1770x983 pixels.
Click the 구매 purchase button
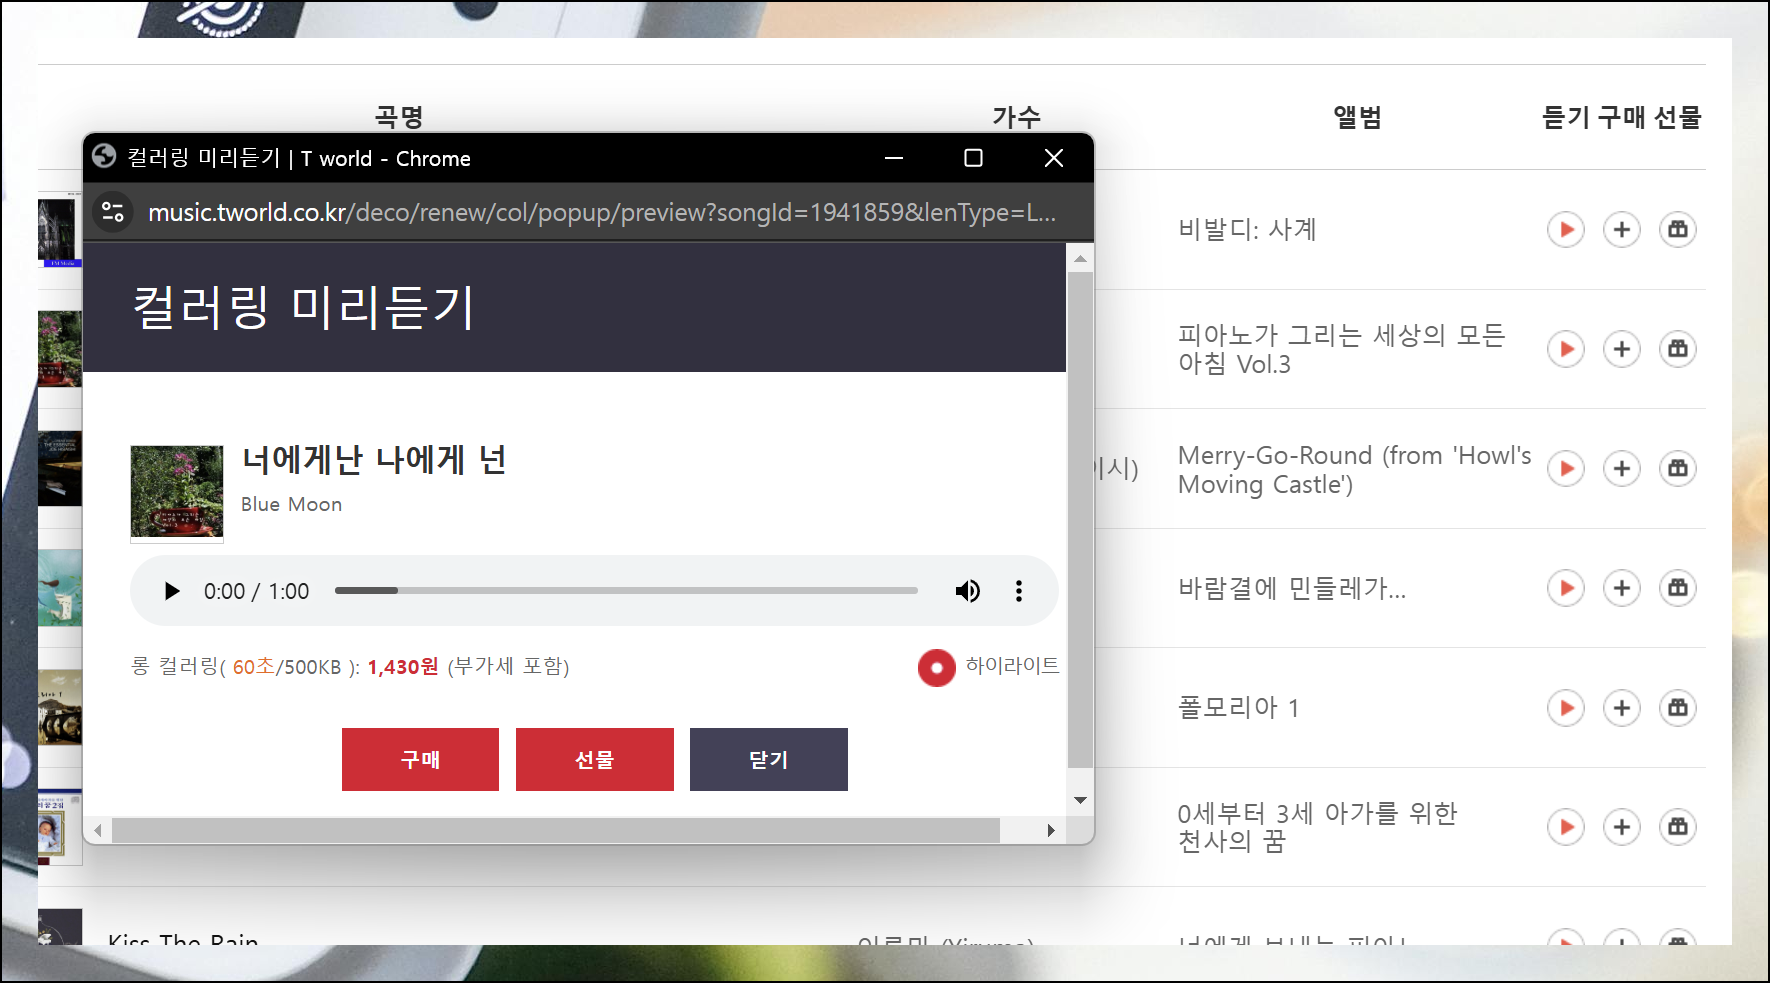[420, 759]
